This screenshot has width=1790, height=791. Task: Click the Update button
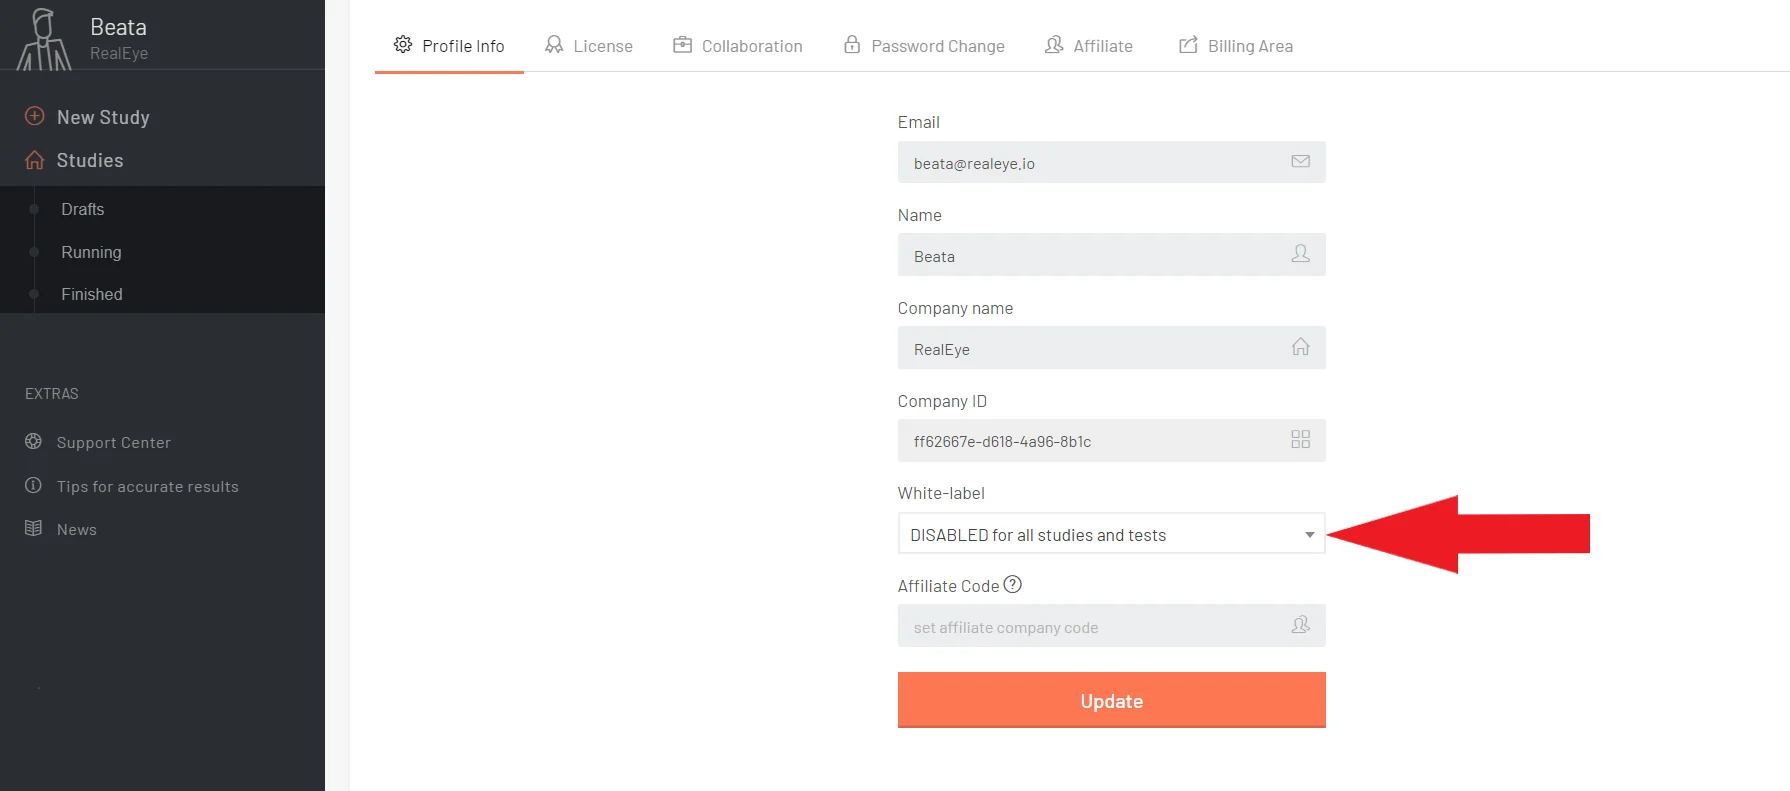point(1111,700)
